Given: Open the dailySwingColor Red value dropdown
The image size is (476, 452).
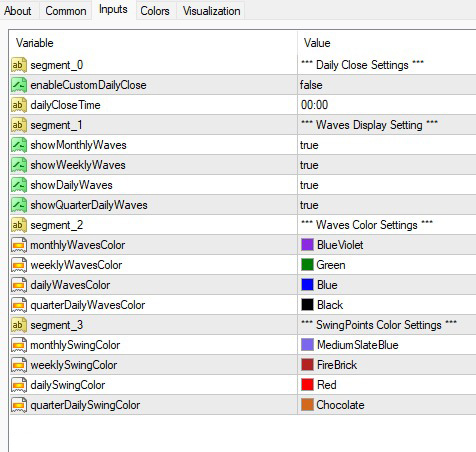Looking at the screenshot, I should [x=387, y=385].
